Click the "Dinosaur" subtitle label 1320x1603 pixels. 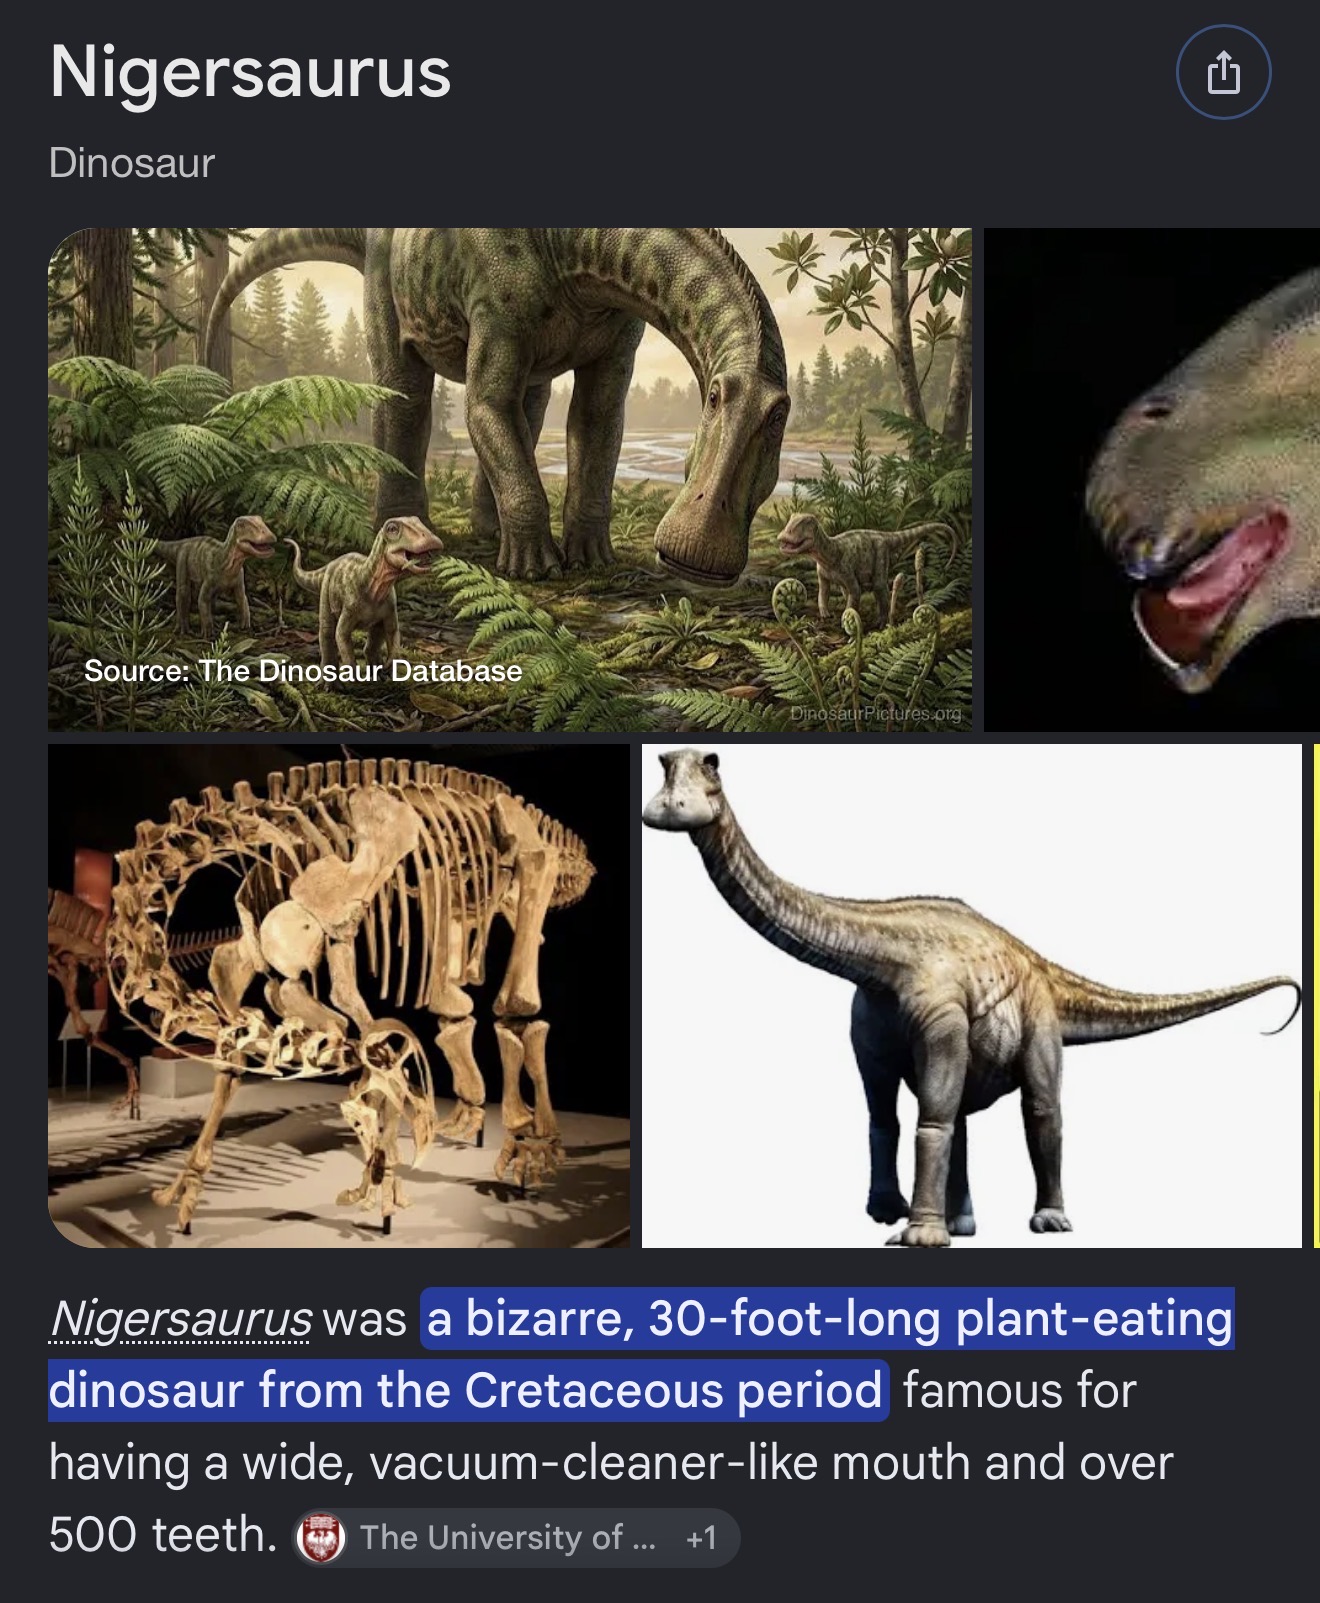coord(132,163)
